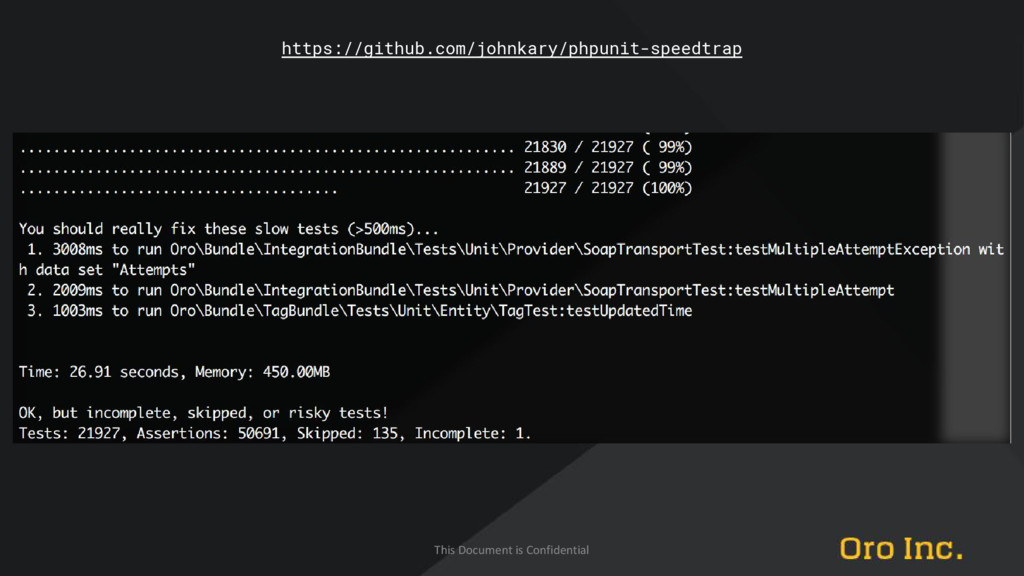Click the "21927 / 21927 (100%)" progress line
The image size is (1024, 576).
356,188
